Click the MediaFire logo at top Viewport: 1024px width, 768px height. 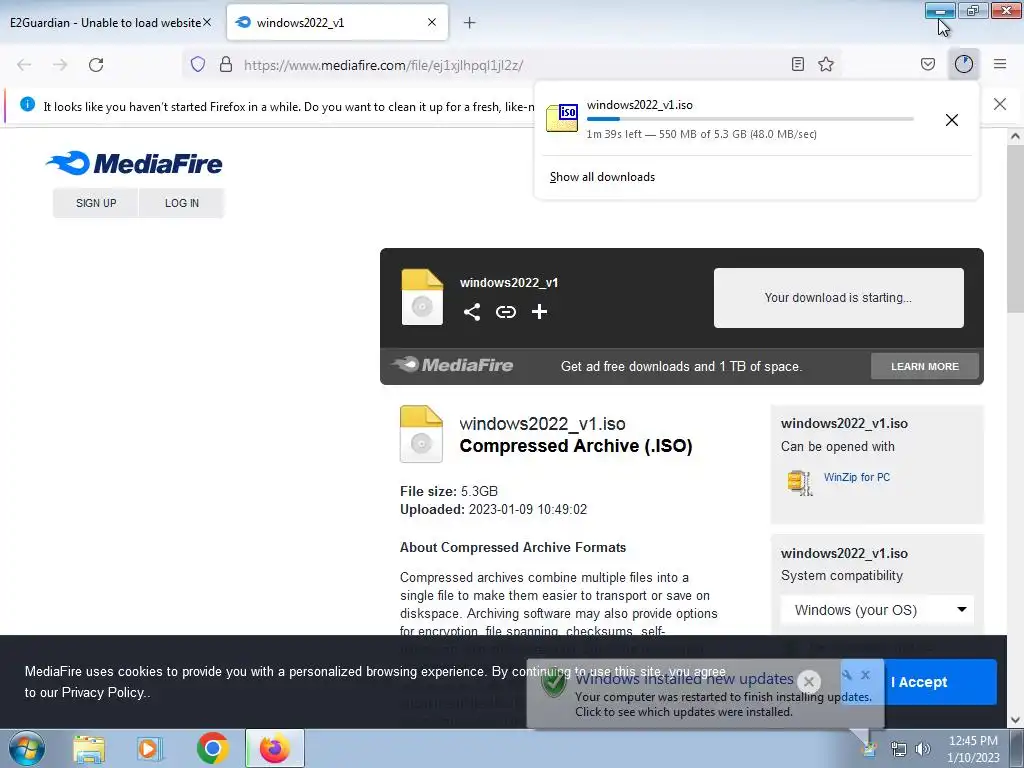tap(135, 163)
